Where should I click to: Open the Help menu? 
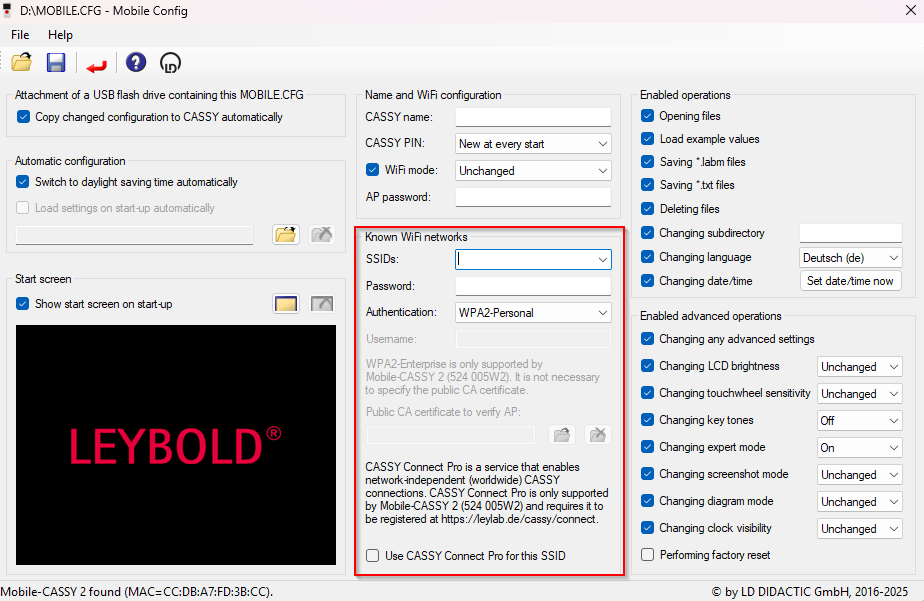(60, 35)
